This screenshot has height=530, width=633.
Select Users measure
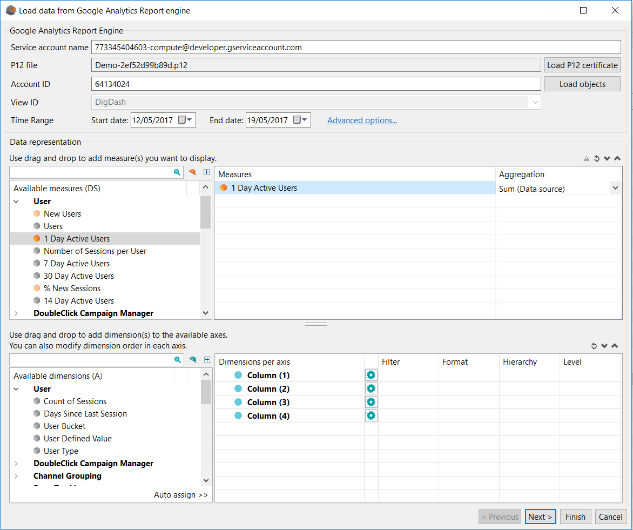[x=53, y=226]
